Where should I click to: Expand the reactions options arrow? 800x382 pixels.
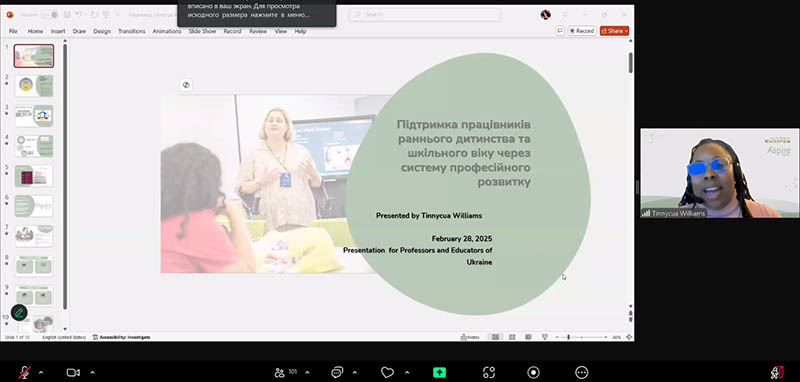click(x=407, y=373)
